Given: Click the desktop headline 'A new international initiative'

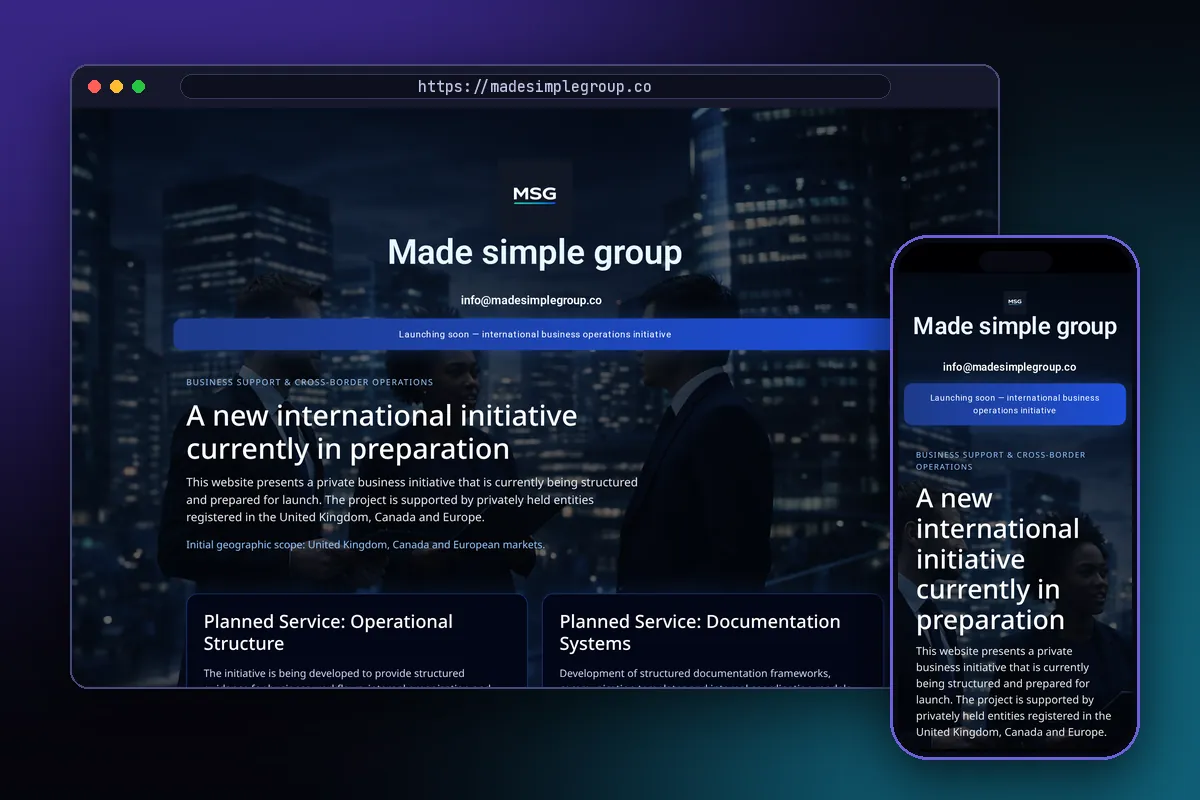Looking at the screenshot, I should [382, 431].
